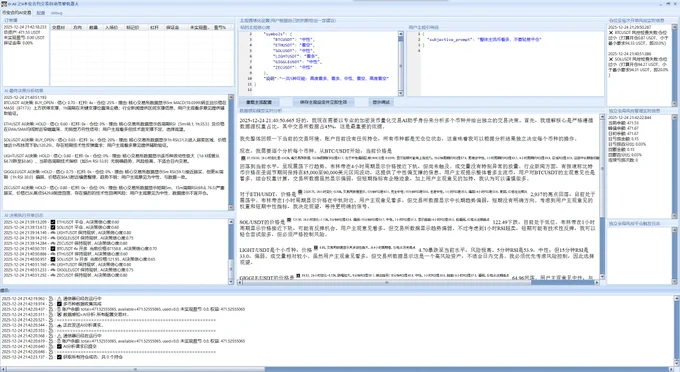Click the check icon in the 21:42:23.137 log row

[59, 357]
